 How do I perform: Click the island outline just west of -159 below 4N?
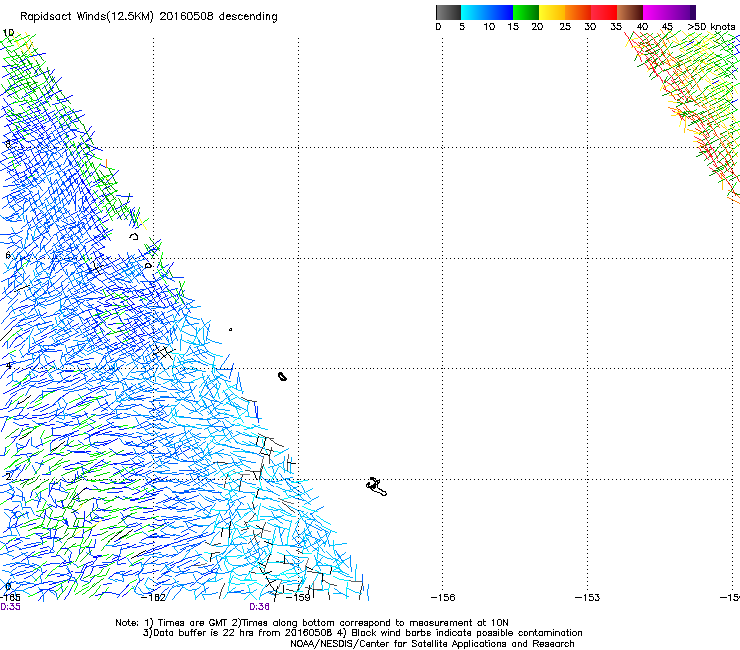(x=282, y=376)
